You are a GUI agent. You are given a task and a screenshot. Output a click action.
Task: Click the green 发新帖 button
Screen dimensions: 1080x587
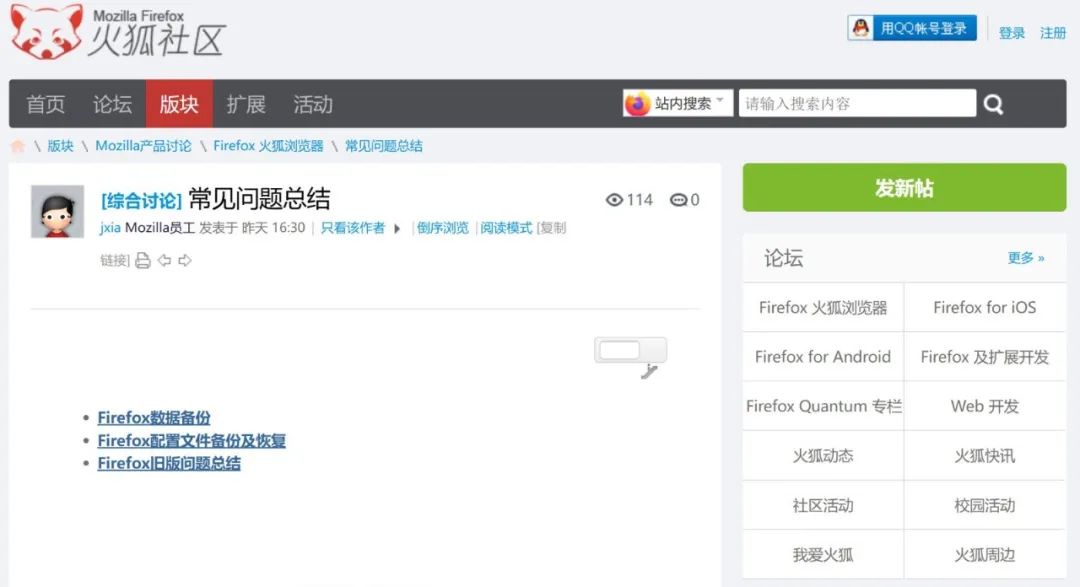(904, 188)
